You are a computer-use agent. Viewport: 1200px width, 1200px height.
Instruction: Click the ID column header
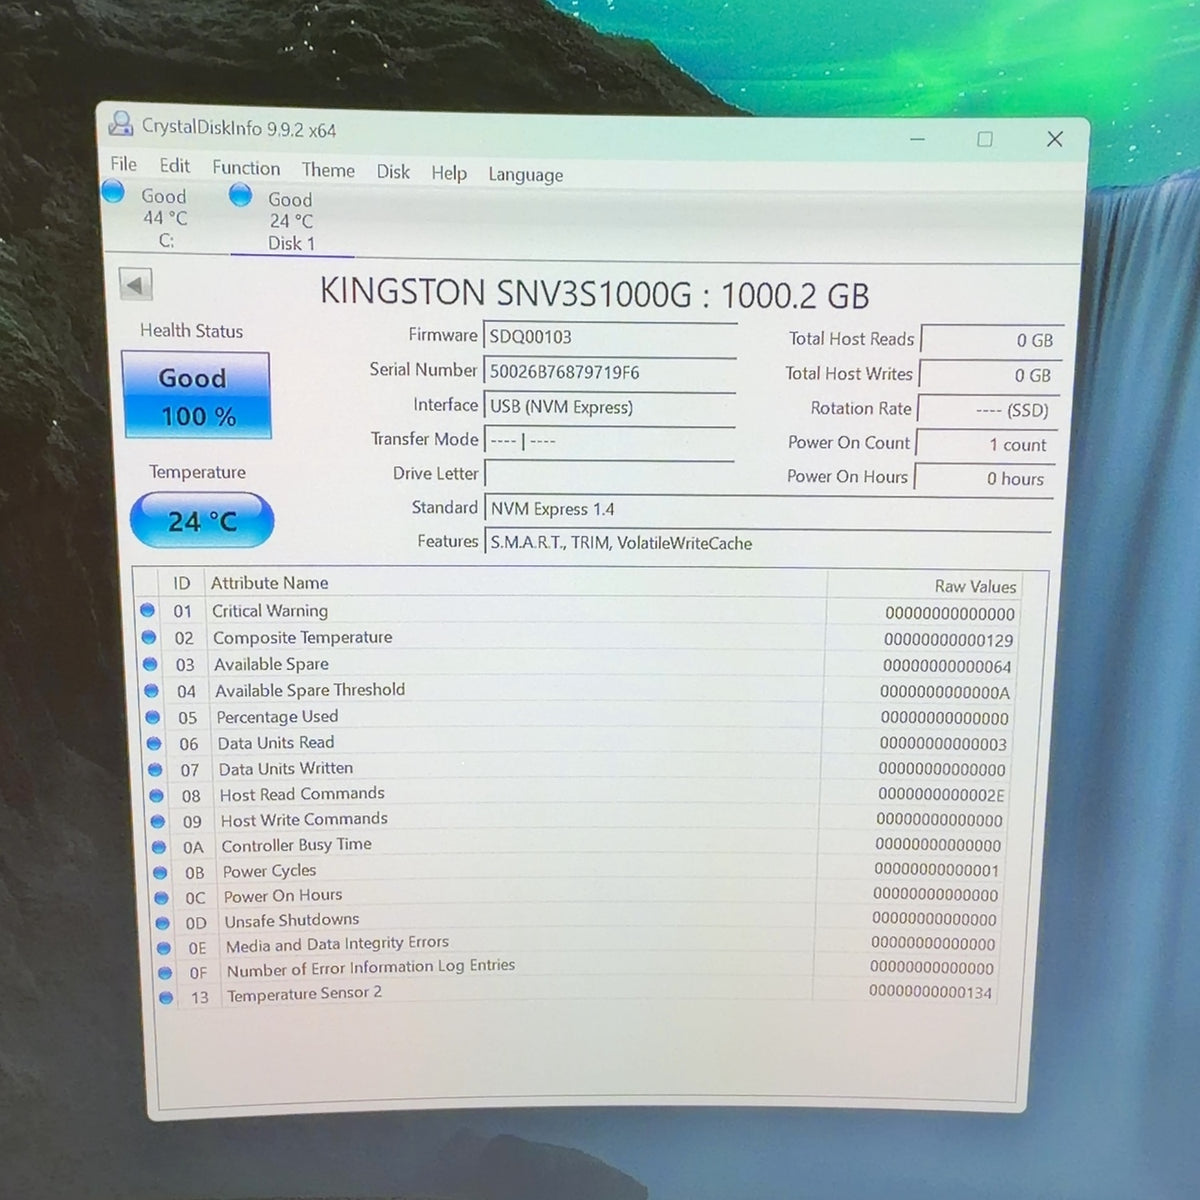point(182,583)
